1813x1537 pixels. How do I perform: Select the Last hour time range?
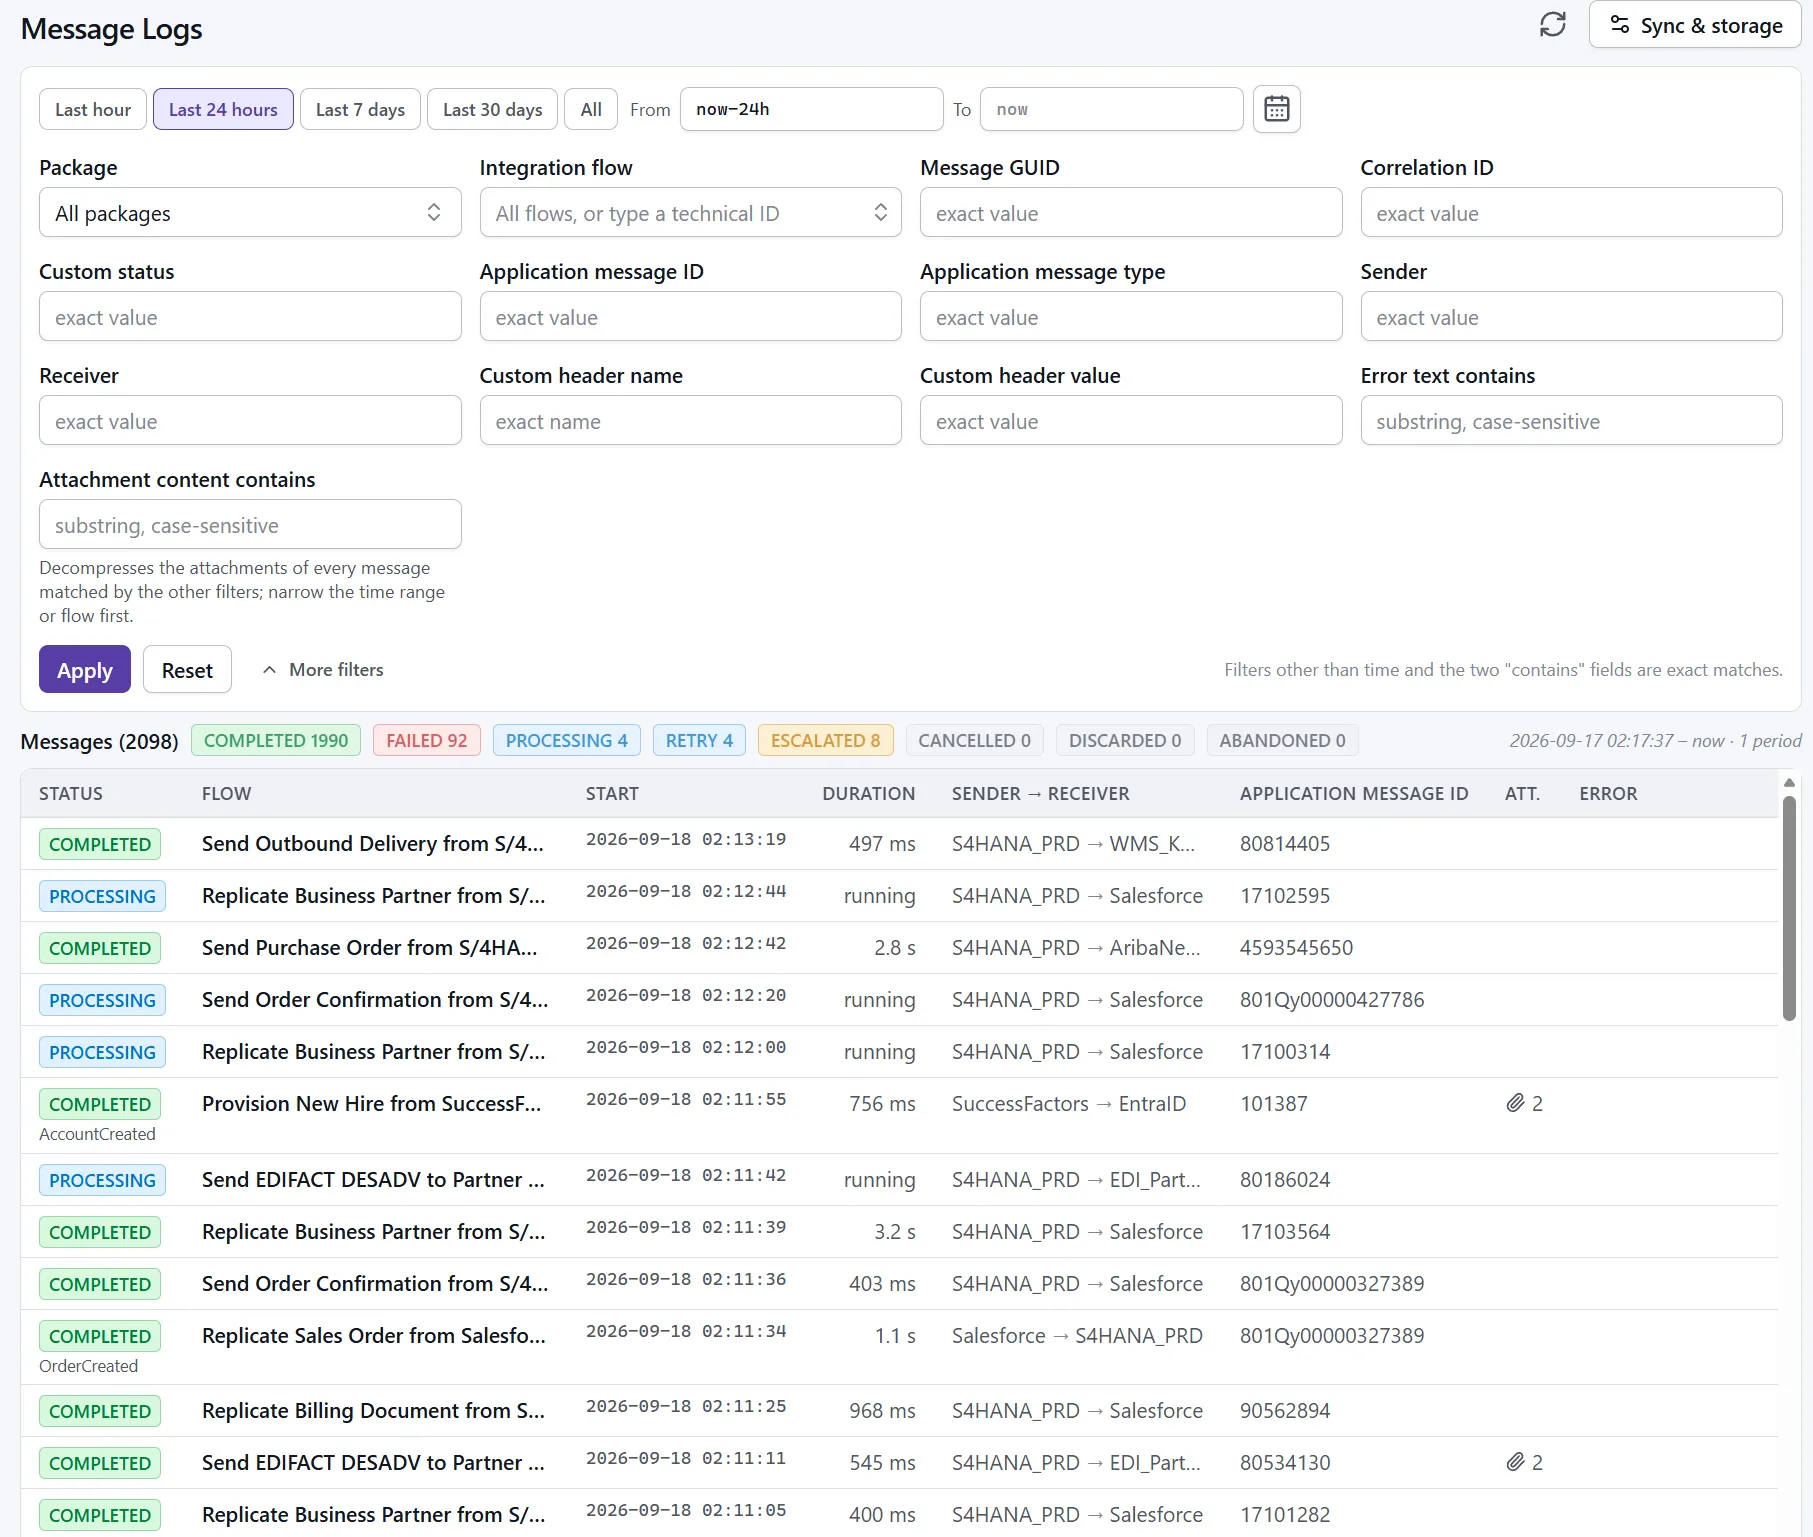pos(93,109)
